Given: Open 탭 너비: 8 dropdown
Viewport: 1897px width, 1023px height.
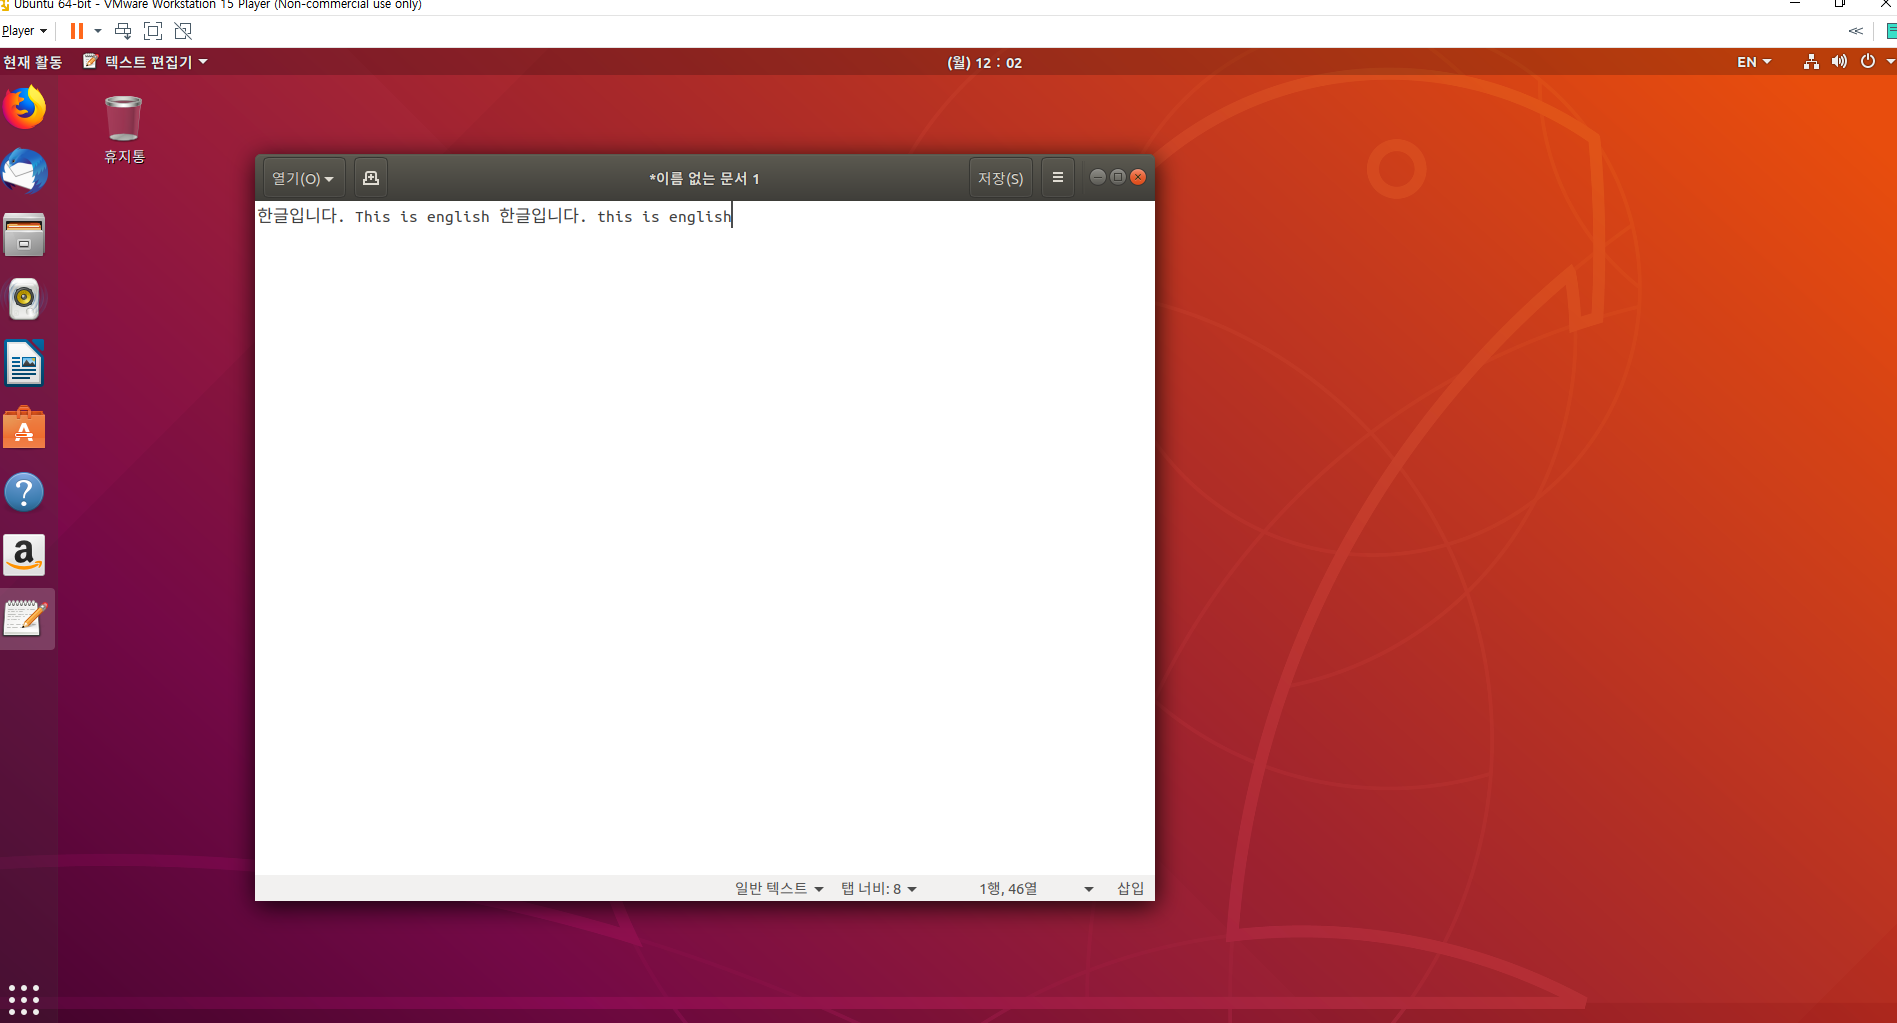Looking at the screenshot, I should click(878, 888).
